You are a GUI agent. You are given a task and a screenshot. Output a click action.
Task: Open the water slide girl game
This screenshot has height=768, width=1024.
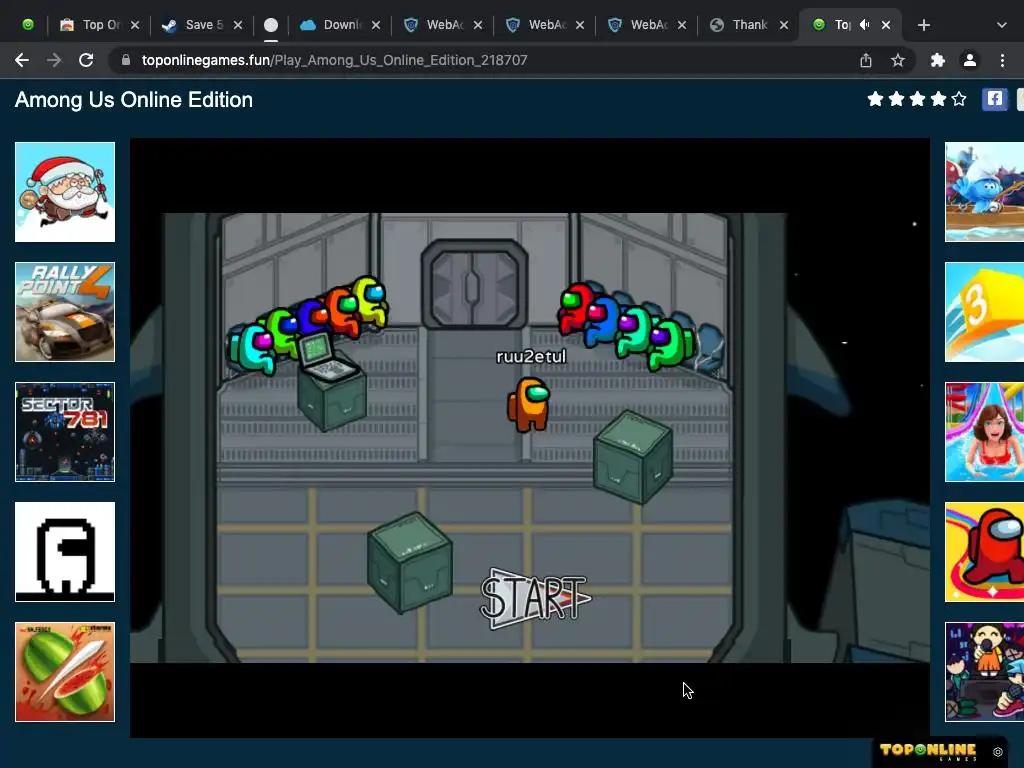(x=984, y=432)
